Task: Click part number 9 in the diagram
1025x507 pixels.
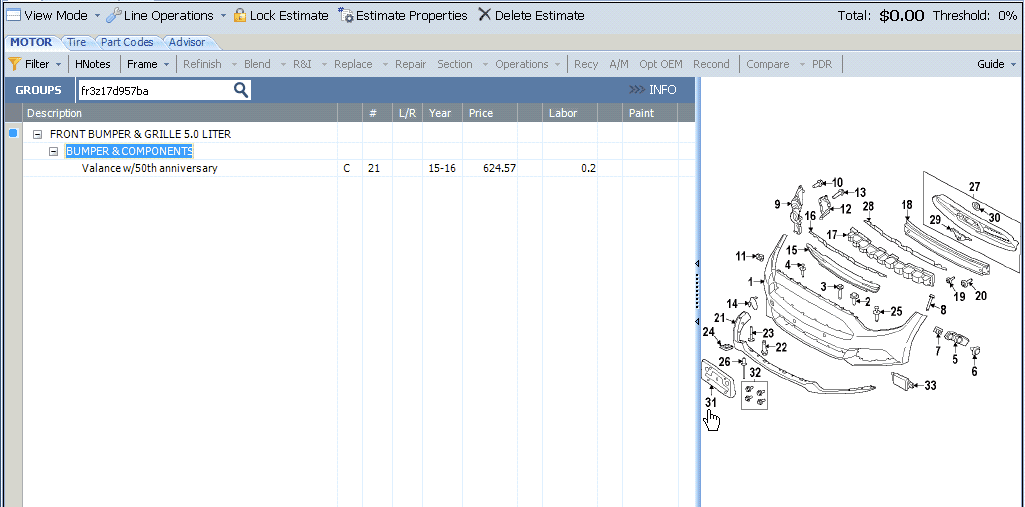Action: pyautogui.click(x=777, y=204)
